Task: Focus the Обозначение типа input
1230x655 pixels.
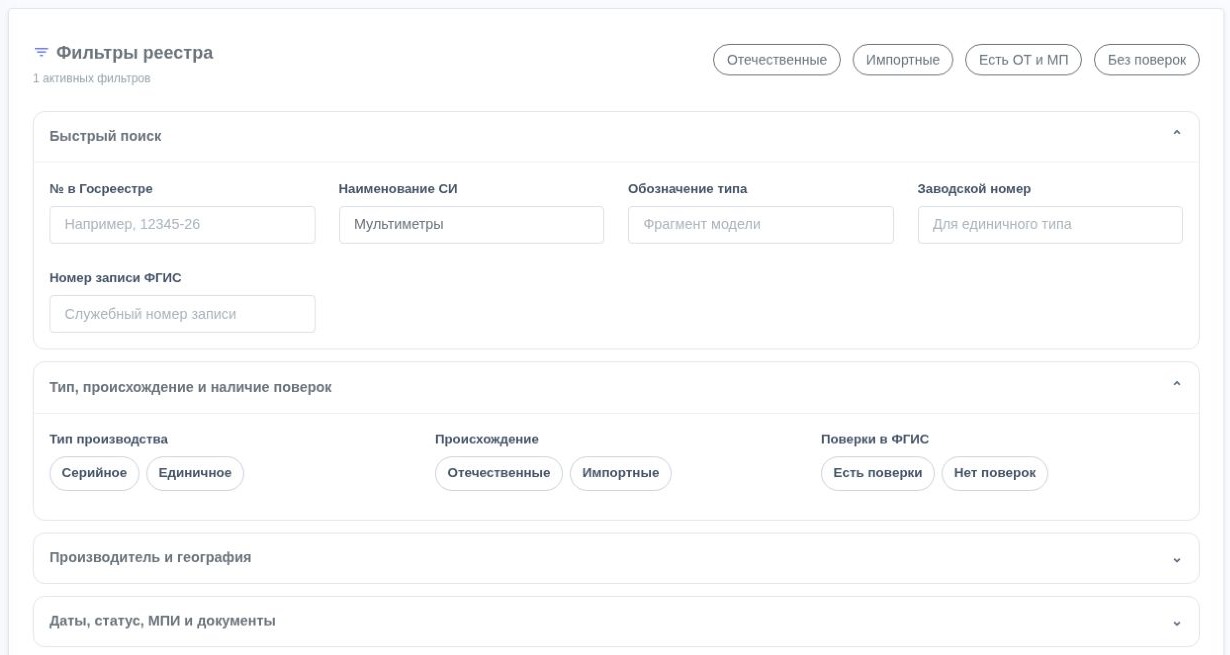Action: click(760, 225)
